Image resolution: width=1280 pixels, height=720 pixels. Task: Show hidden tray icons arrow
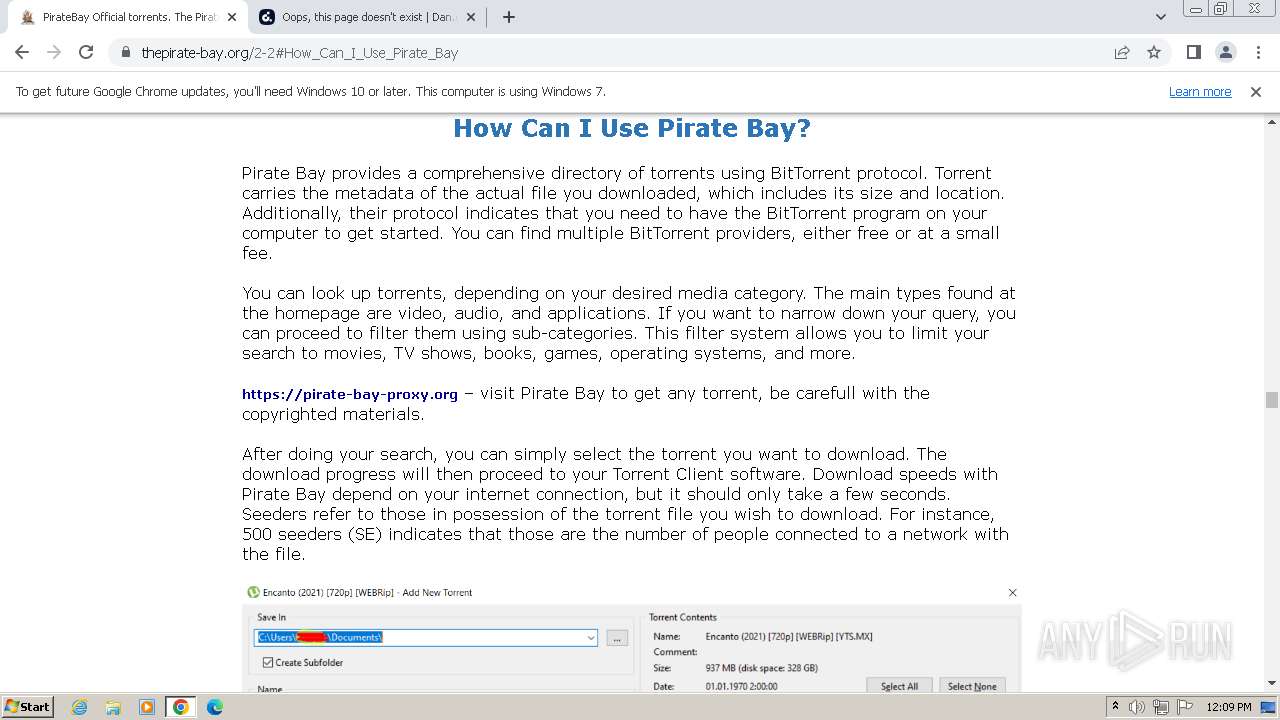tap(1116, 706)
